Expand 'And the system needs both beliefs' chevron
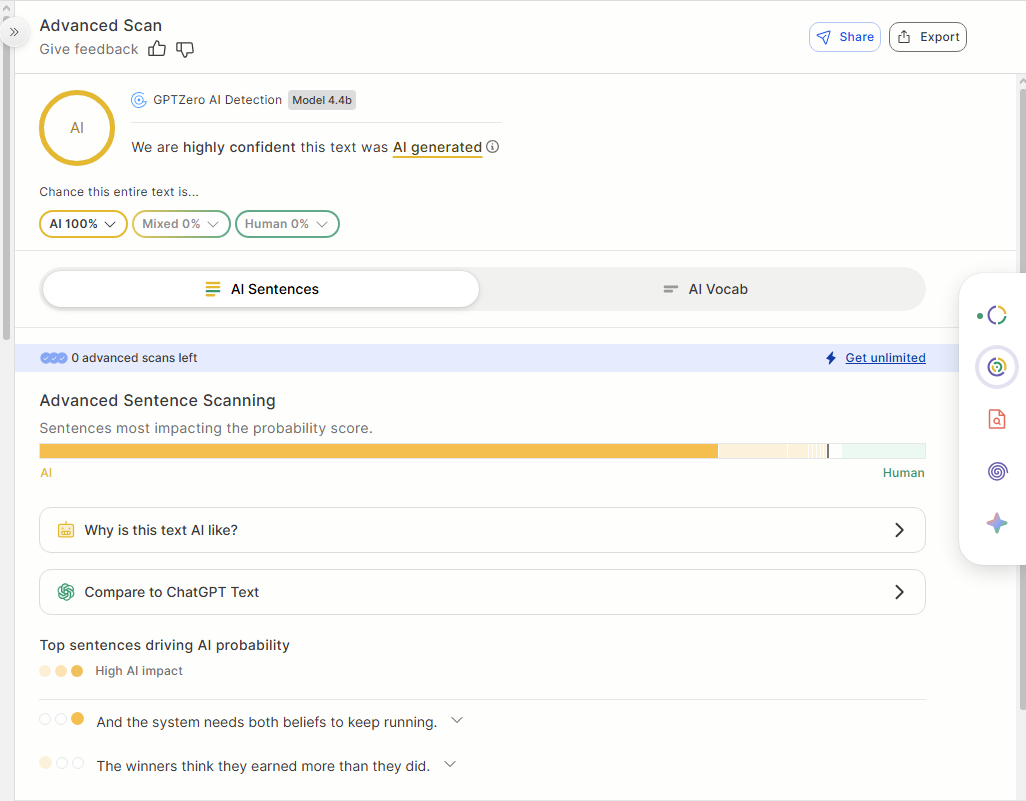 (457, 721)
